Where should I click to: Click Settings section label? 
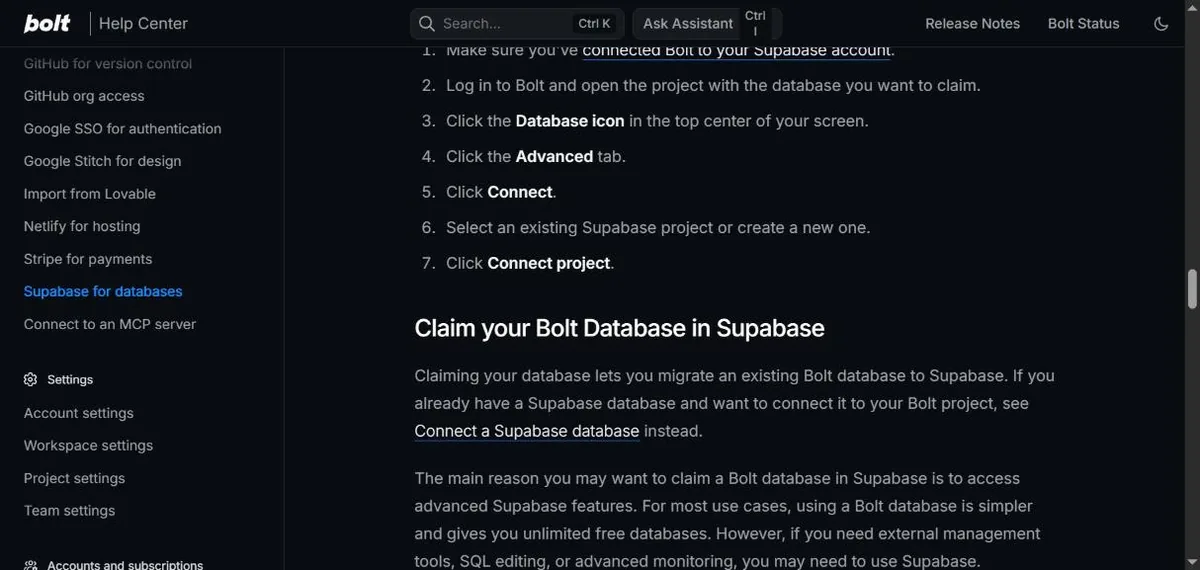70,380
